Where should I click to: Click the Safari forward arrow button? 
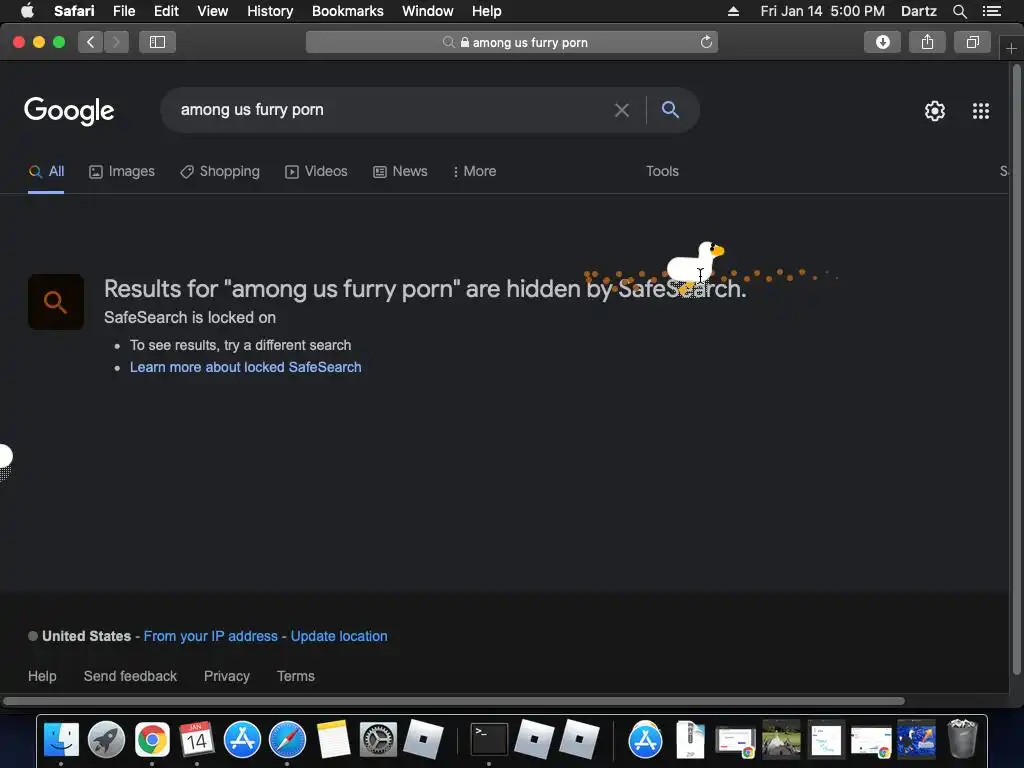[116, 42]
